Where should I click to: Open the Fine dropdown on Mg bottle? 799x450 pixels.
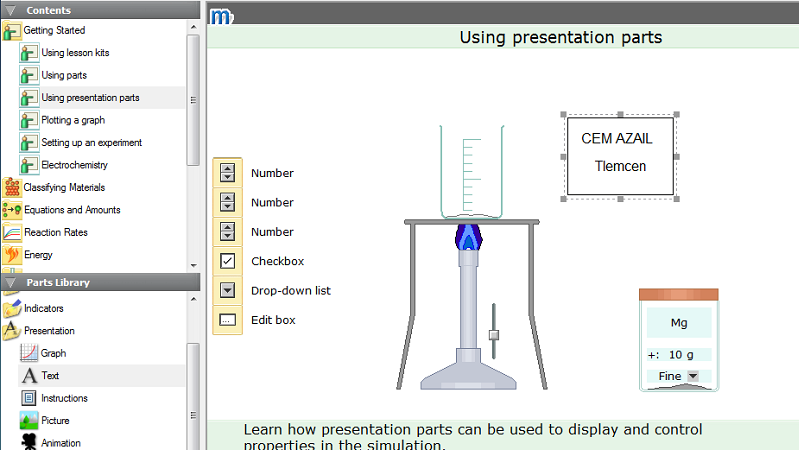(x=693, y=377)
